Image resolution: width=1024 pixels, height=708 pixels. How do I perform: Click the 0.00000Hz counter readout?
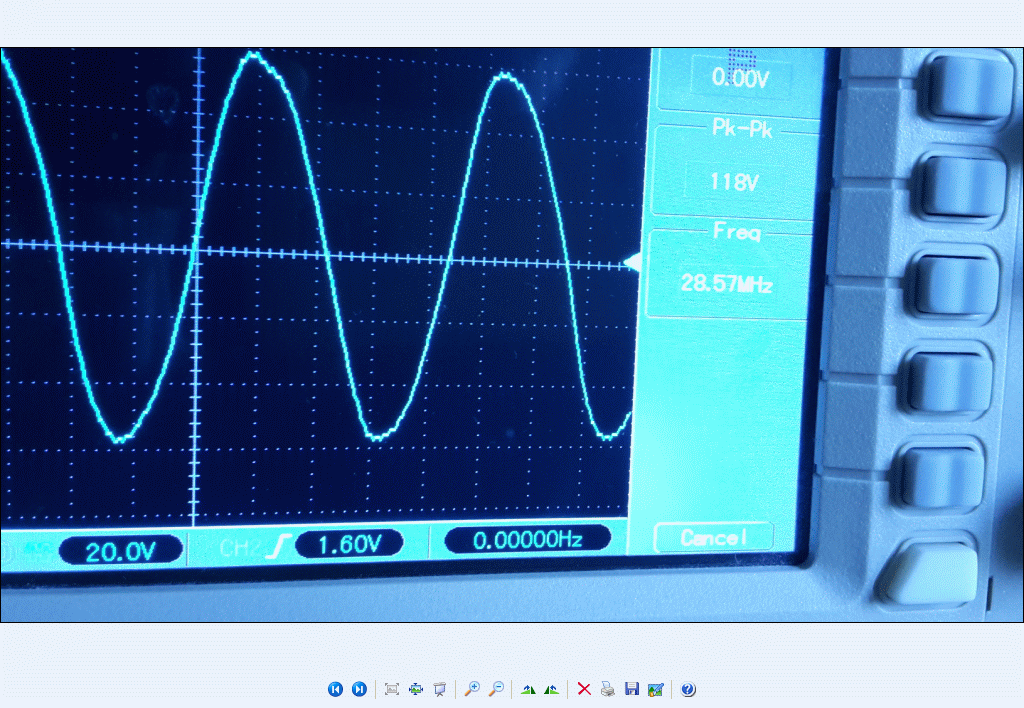527,540
